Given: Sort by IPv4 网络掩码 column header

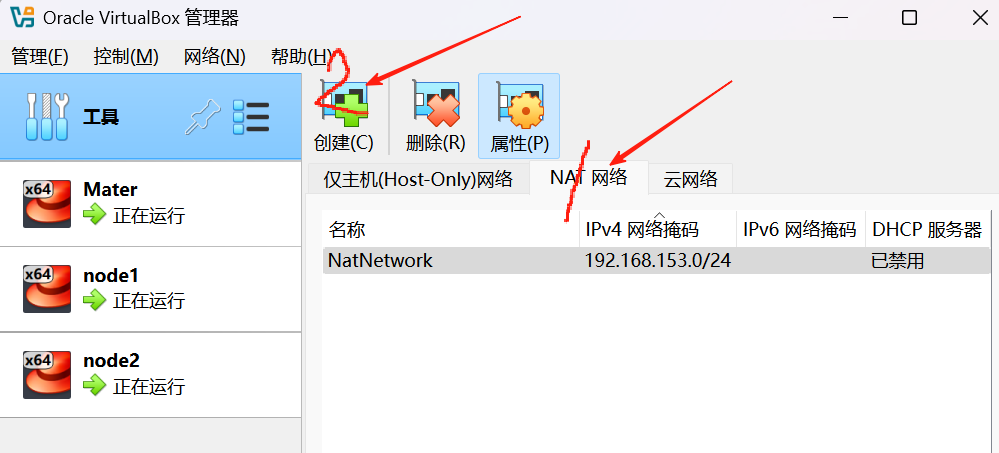Looking at the screenshot, I should click(x=658, y=229).
